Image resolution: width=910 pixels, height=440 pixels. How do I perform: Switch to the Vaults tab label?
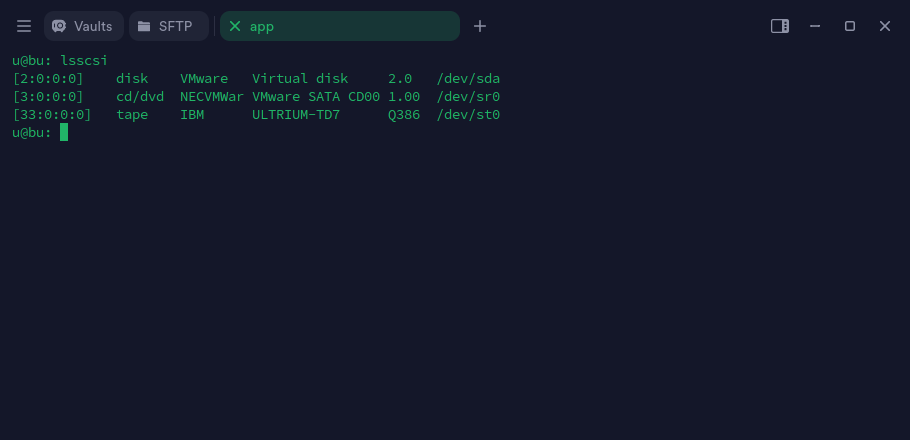tap(93, 26)
